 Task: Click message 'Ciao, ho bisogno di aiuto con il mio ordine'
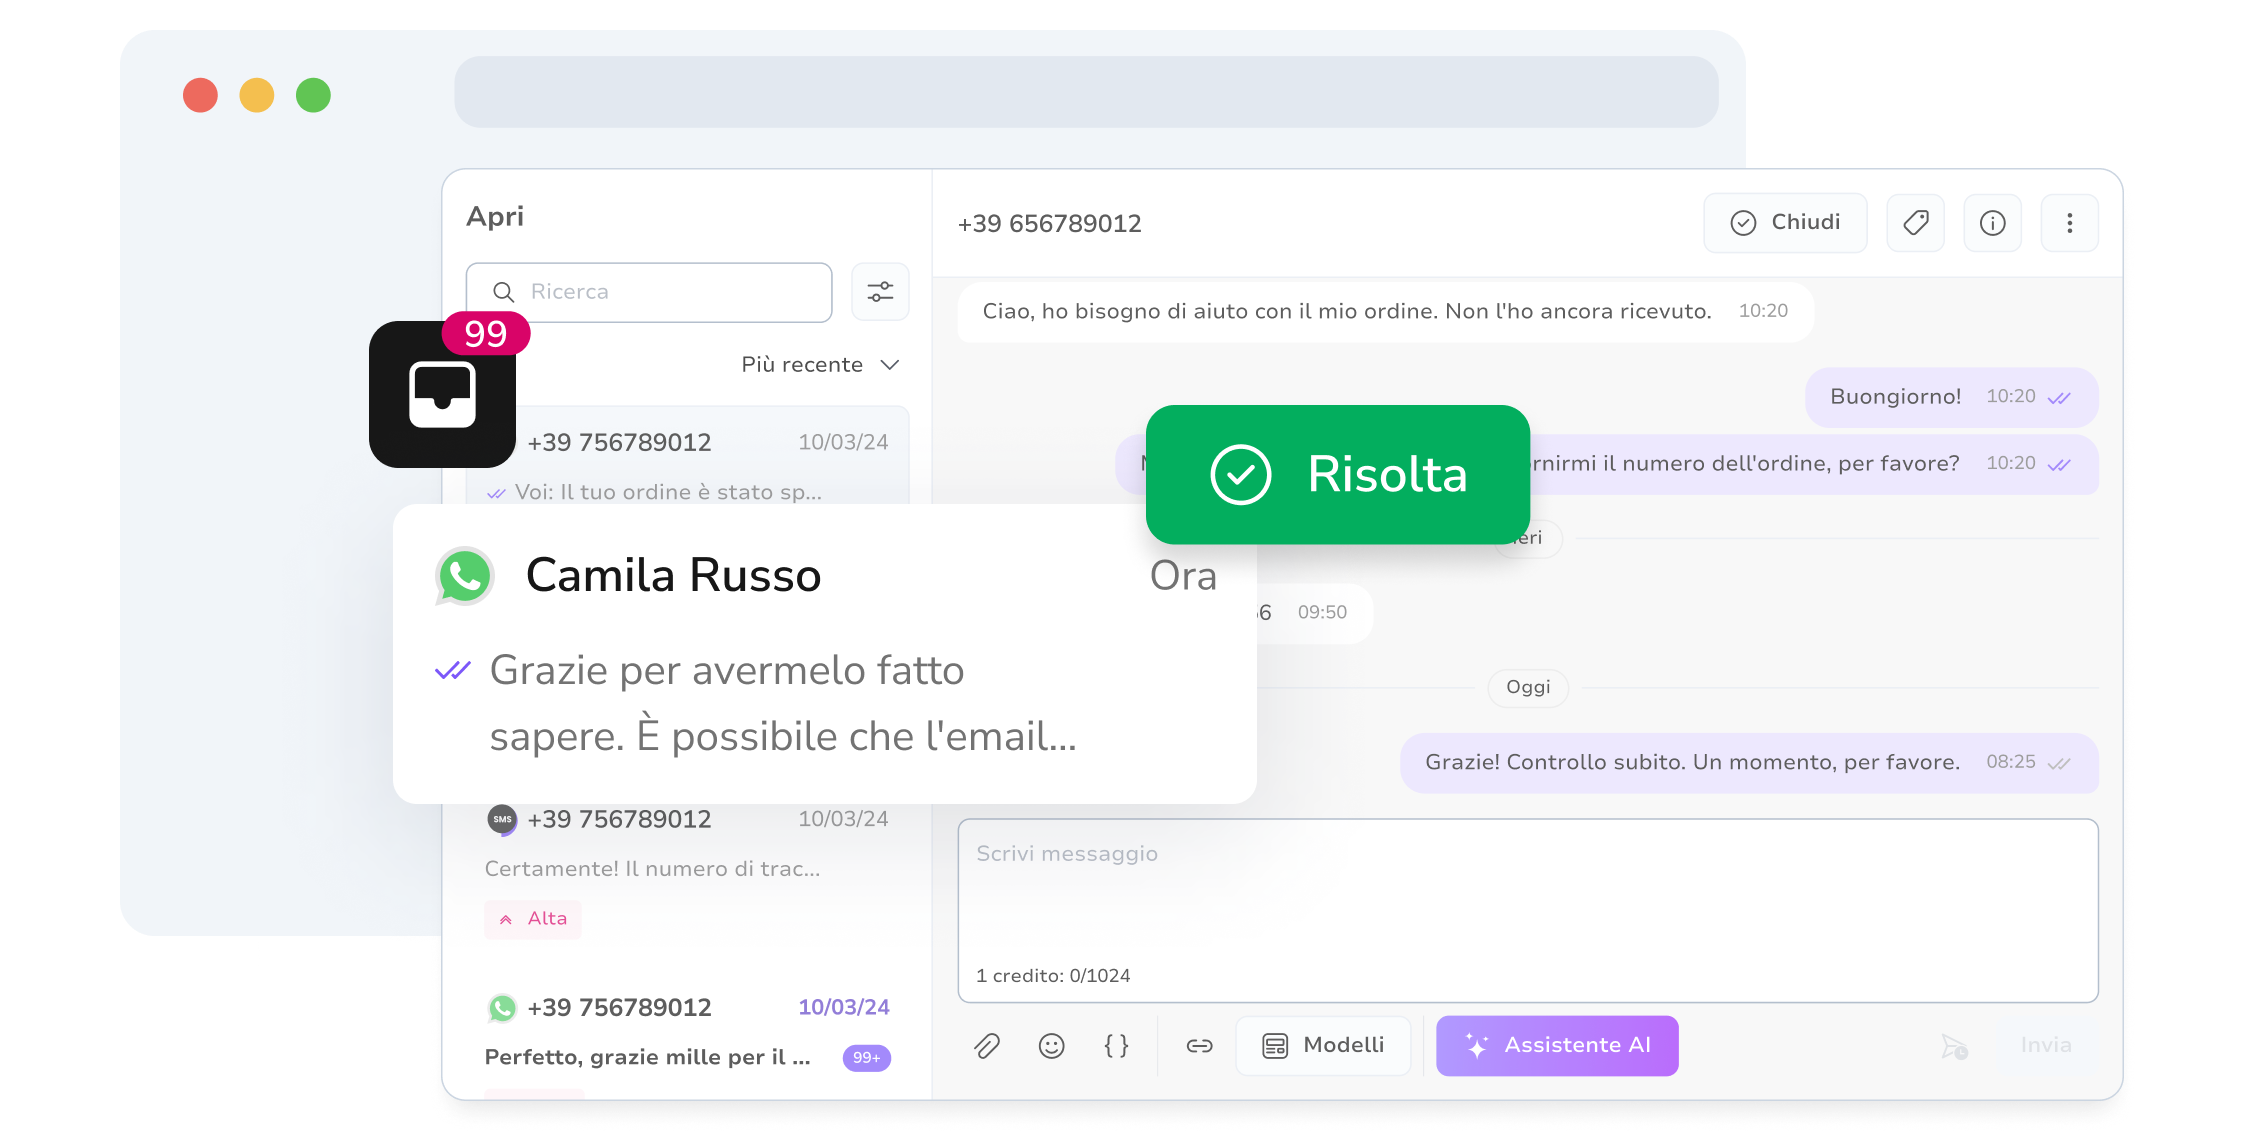point(1385,312)
